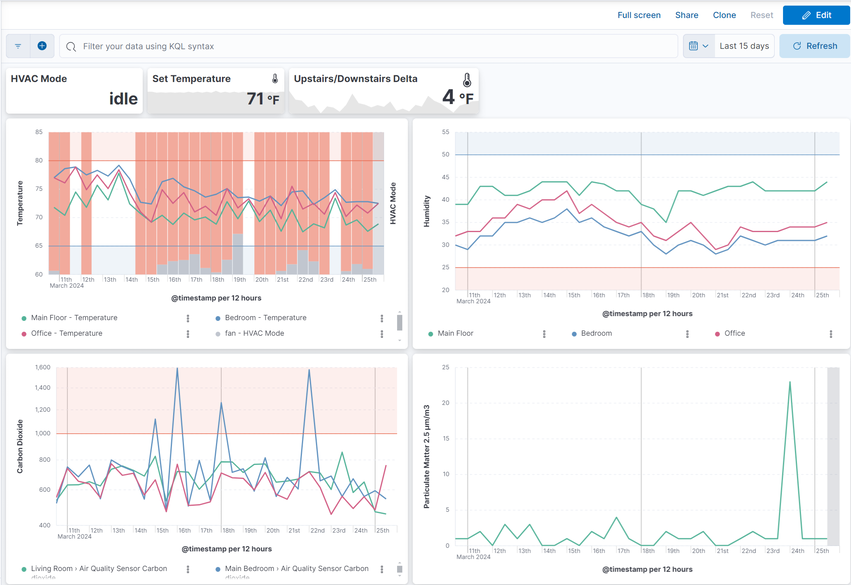The width and height of the screenshot is (851, 585).
Task: Clone this dashboard
Action: [x=724, y=15]
